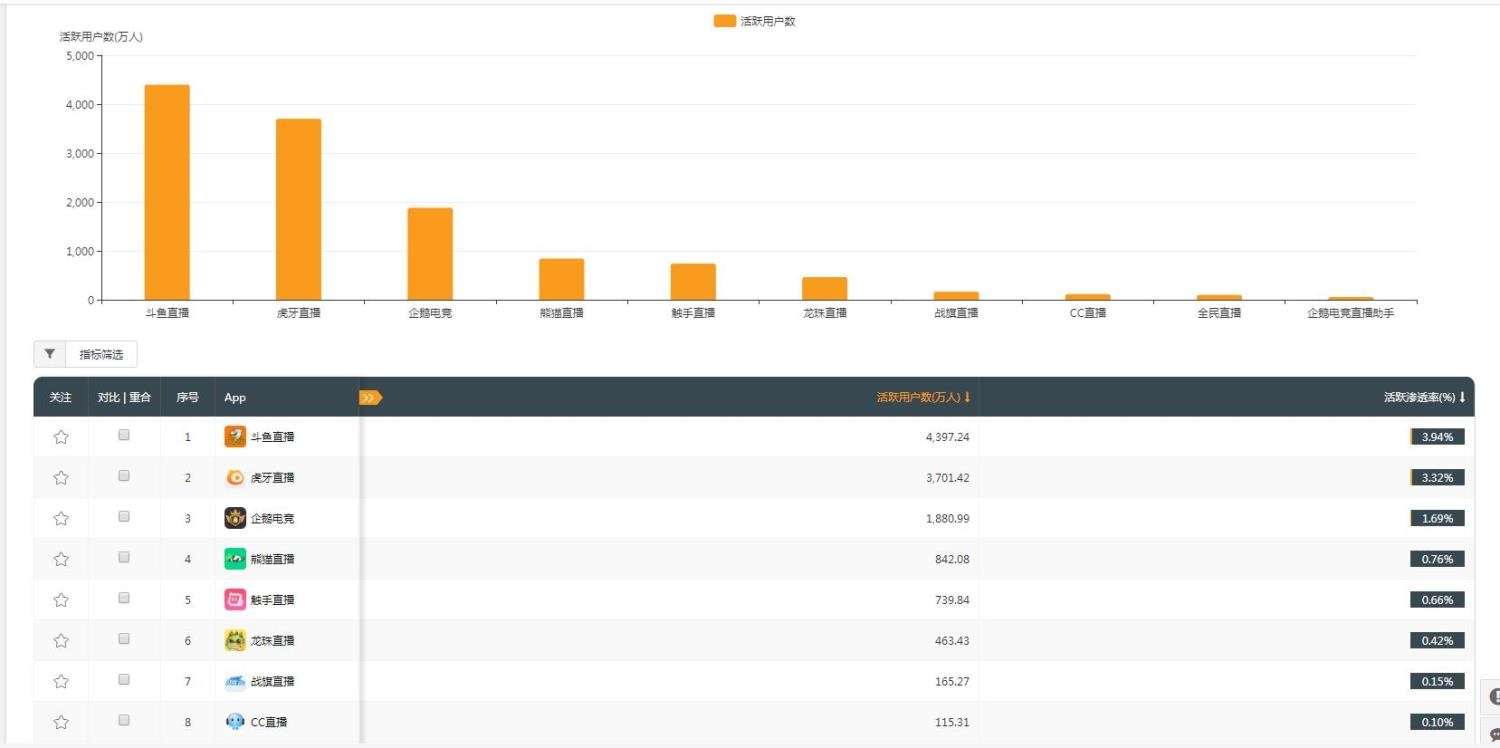Viewport: 1500px width, 748px height.
Task: Click the 龙珠直播 app icon
Action: (x=235, y=640)
